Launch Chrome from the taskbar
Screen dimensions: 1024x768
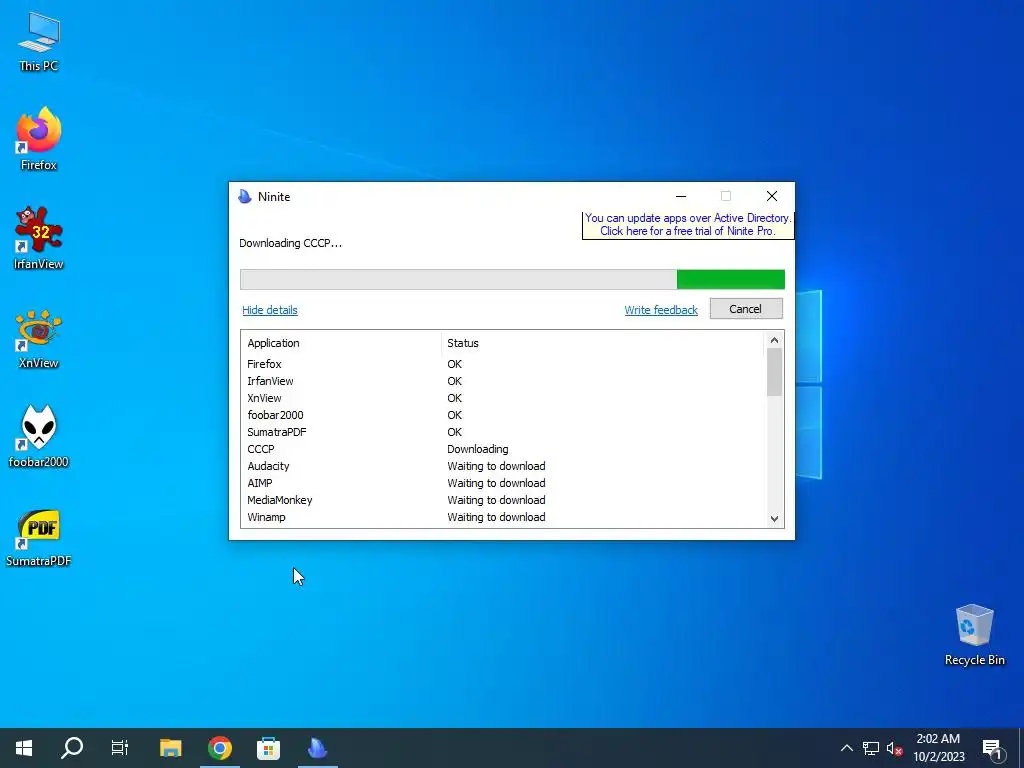[220, 748]
